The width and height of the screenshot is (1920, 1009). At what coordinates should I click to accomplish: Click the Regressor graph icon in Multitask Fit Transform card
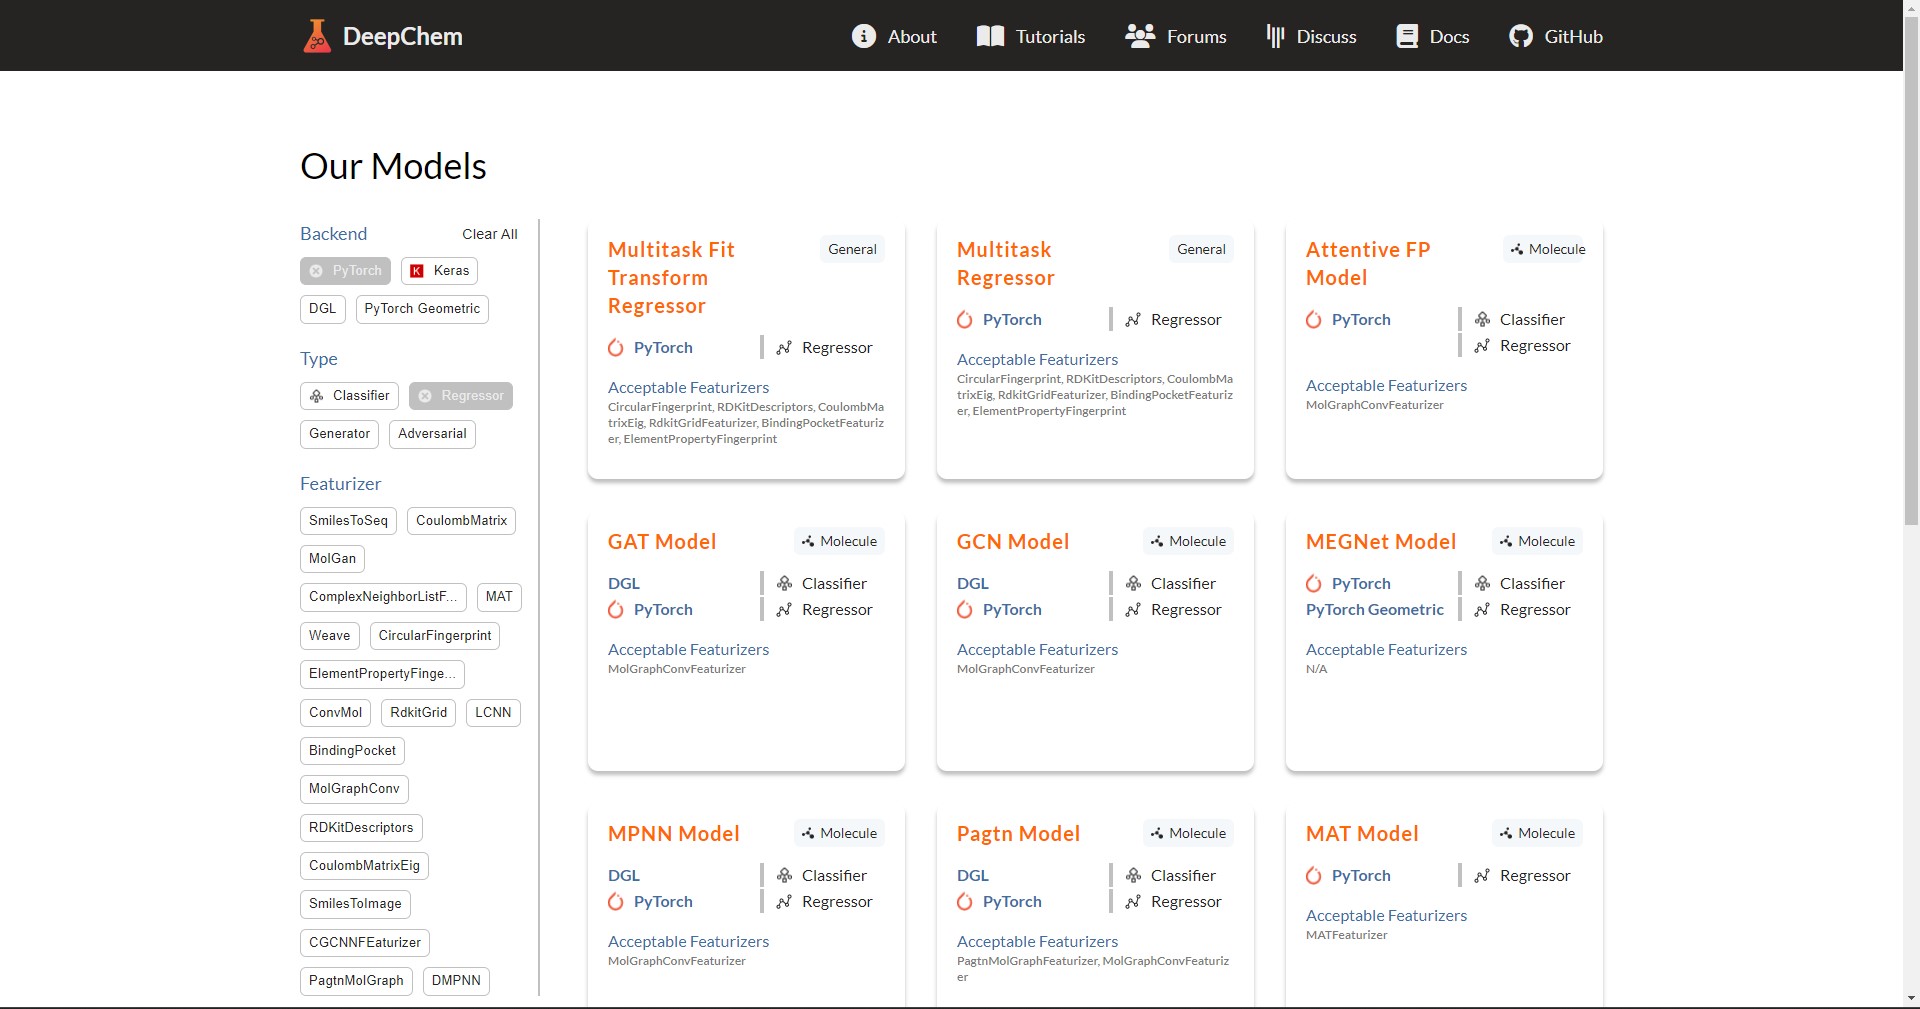coord(784,348)
